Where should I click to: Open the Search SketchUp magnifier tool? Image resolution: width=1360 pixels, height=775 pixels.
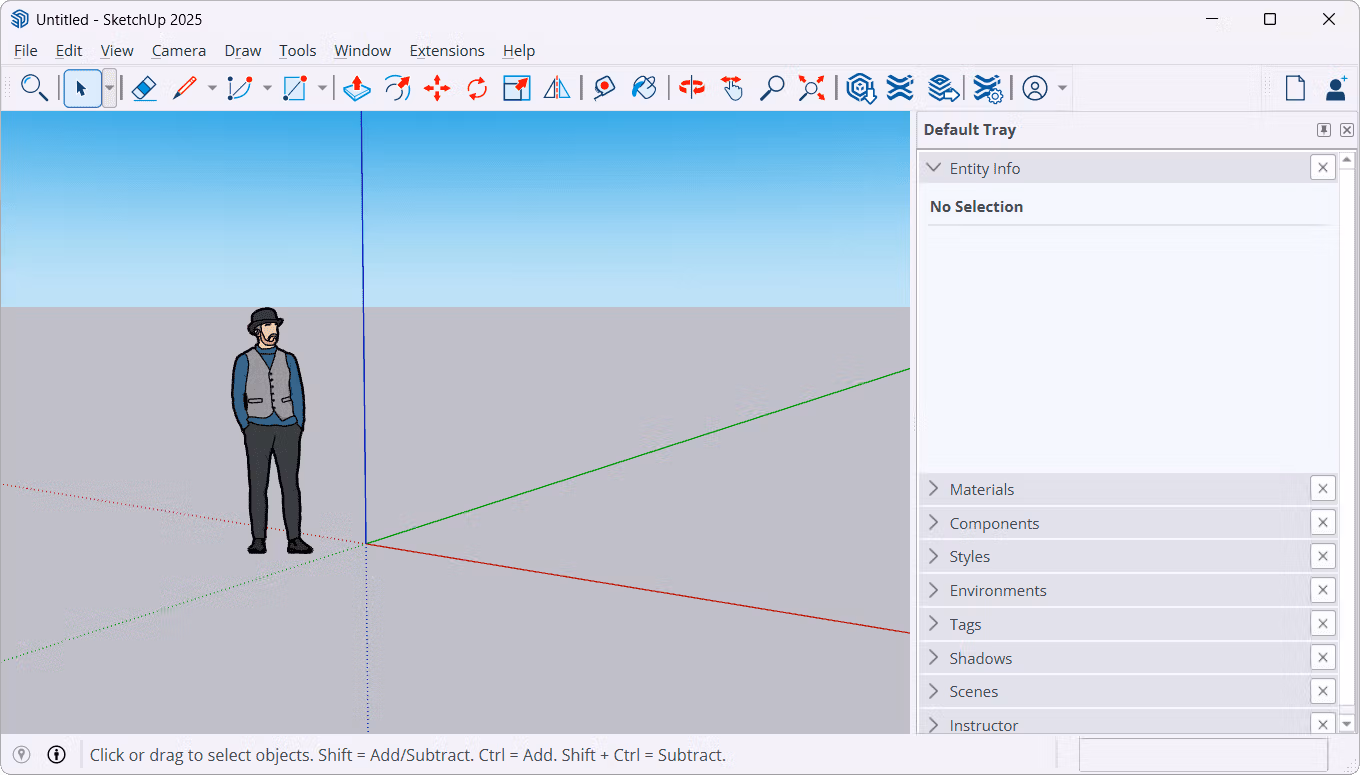click(x=34, y=88)
